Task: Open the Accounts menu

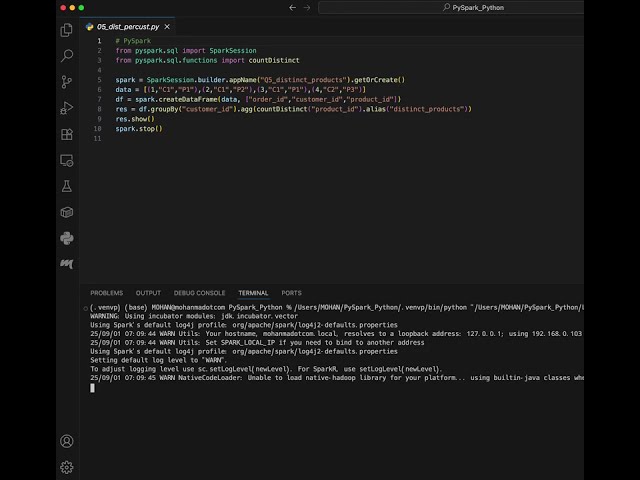Action: point(67,441)
